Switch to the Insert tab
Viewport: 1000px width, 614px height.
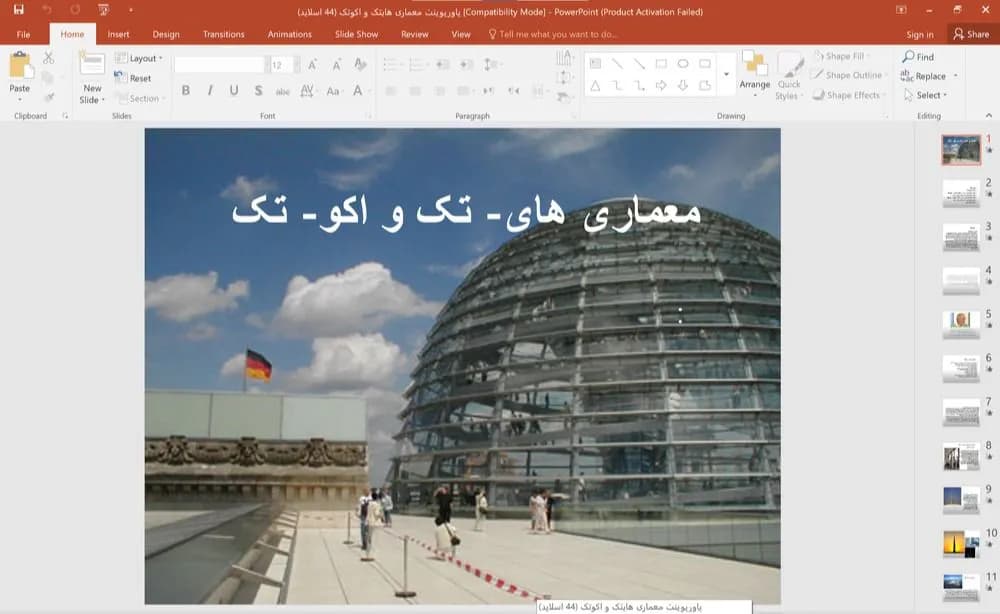tap(118, 34)
